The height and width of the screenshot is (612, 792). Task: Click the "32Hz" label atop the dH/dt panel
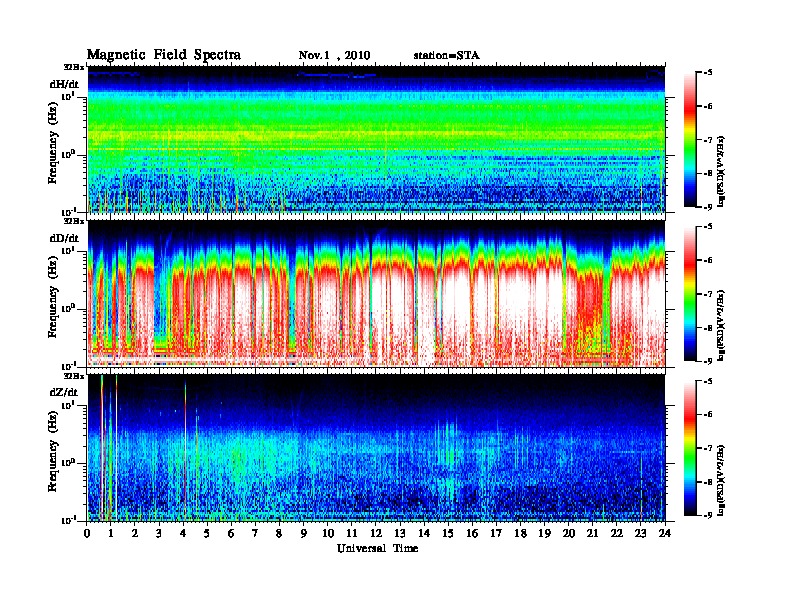pos(74,67)
